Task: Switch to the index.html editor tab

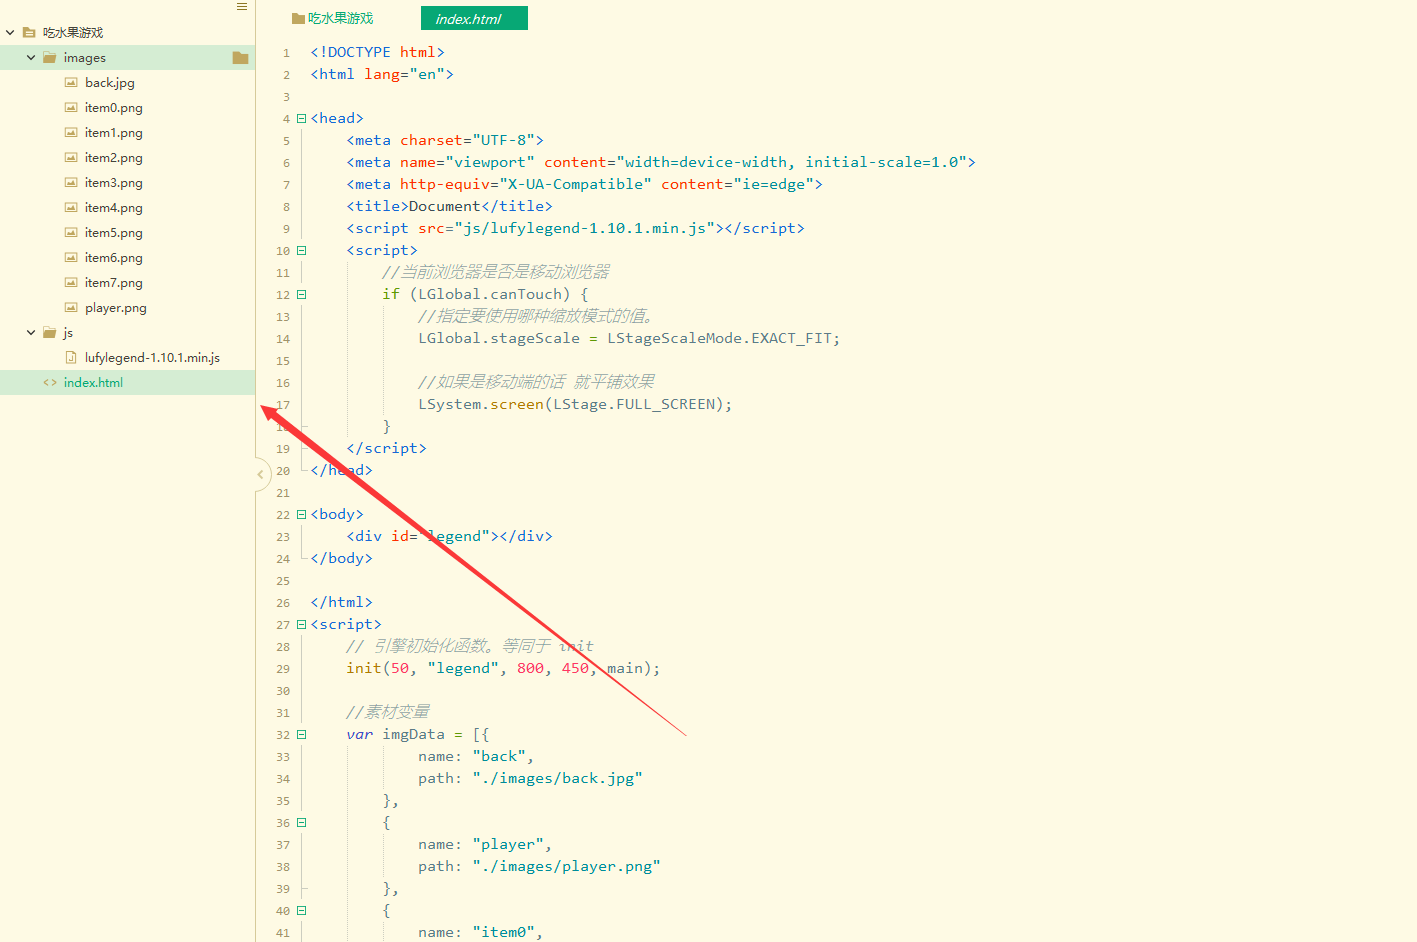Action: (x=474, y=18)
